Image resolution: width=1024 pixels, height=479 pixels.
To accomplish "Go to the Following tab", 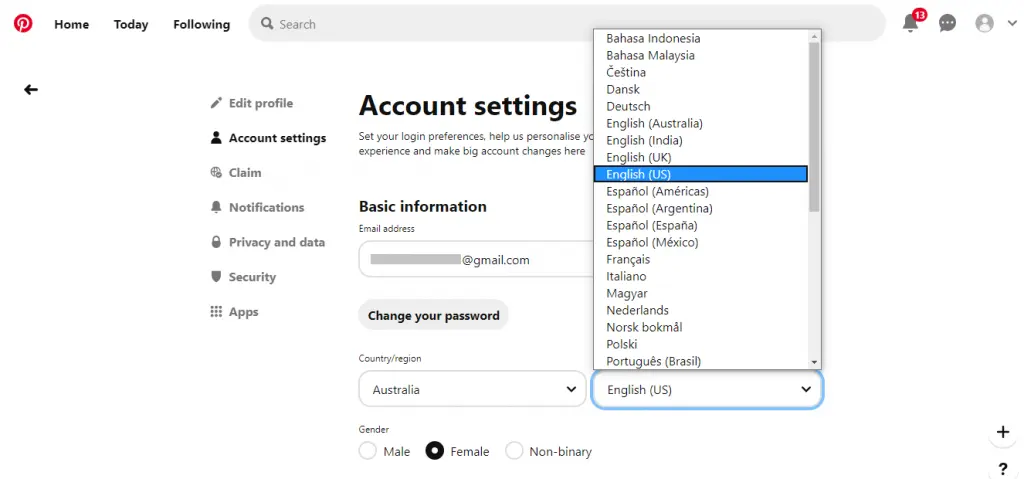I will point(201,24).
